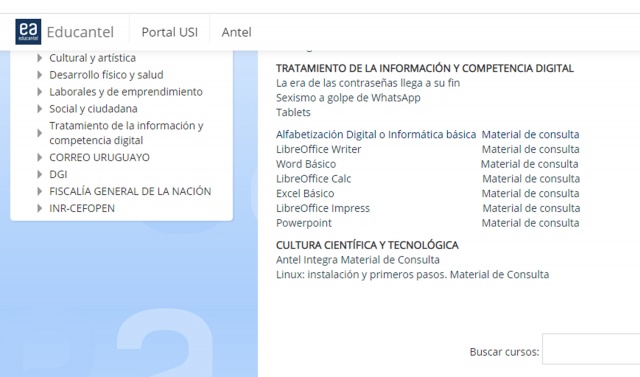Expand FISCALÍA GENERAL DE LA NACIÓN arrow
Viewport: 640px width, 377px height.
40,191
